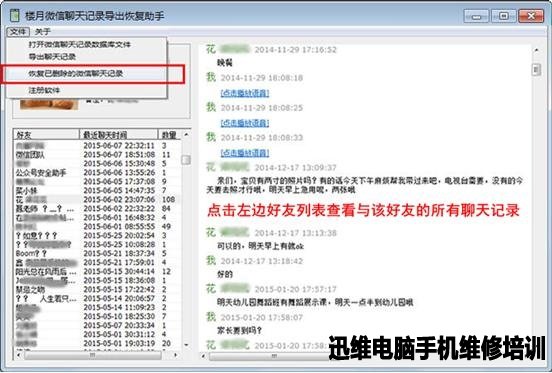
Task: Select the 注册软件 menu entry
Action: [x=44, y=90]
